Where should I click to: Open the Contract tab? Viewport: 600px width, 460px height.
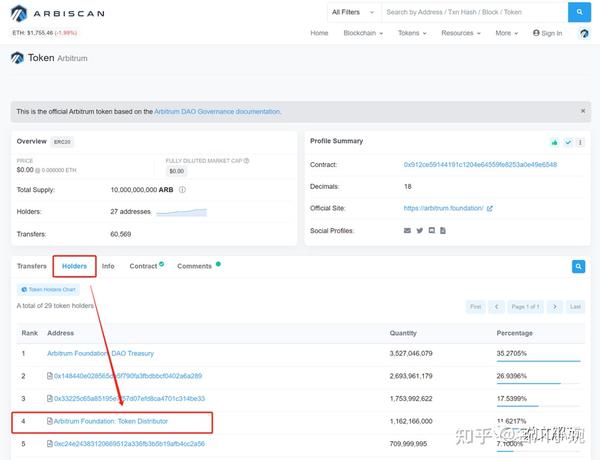tap(144, 266)
